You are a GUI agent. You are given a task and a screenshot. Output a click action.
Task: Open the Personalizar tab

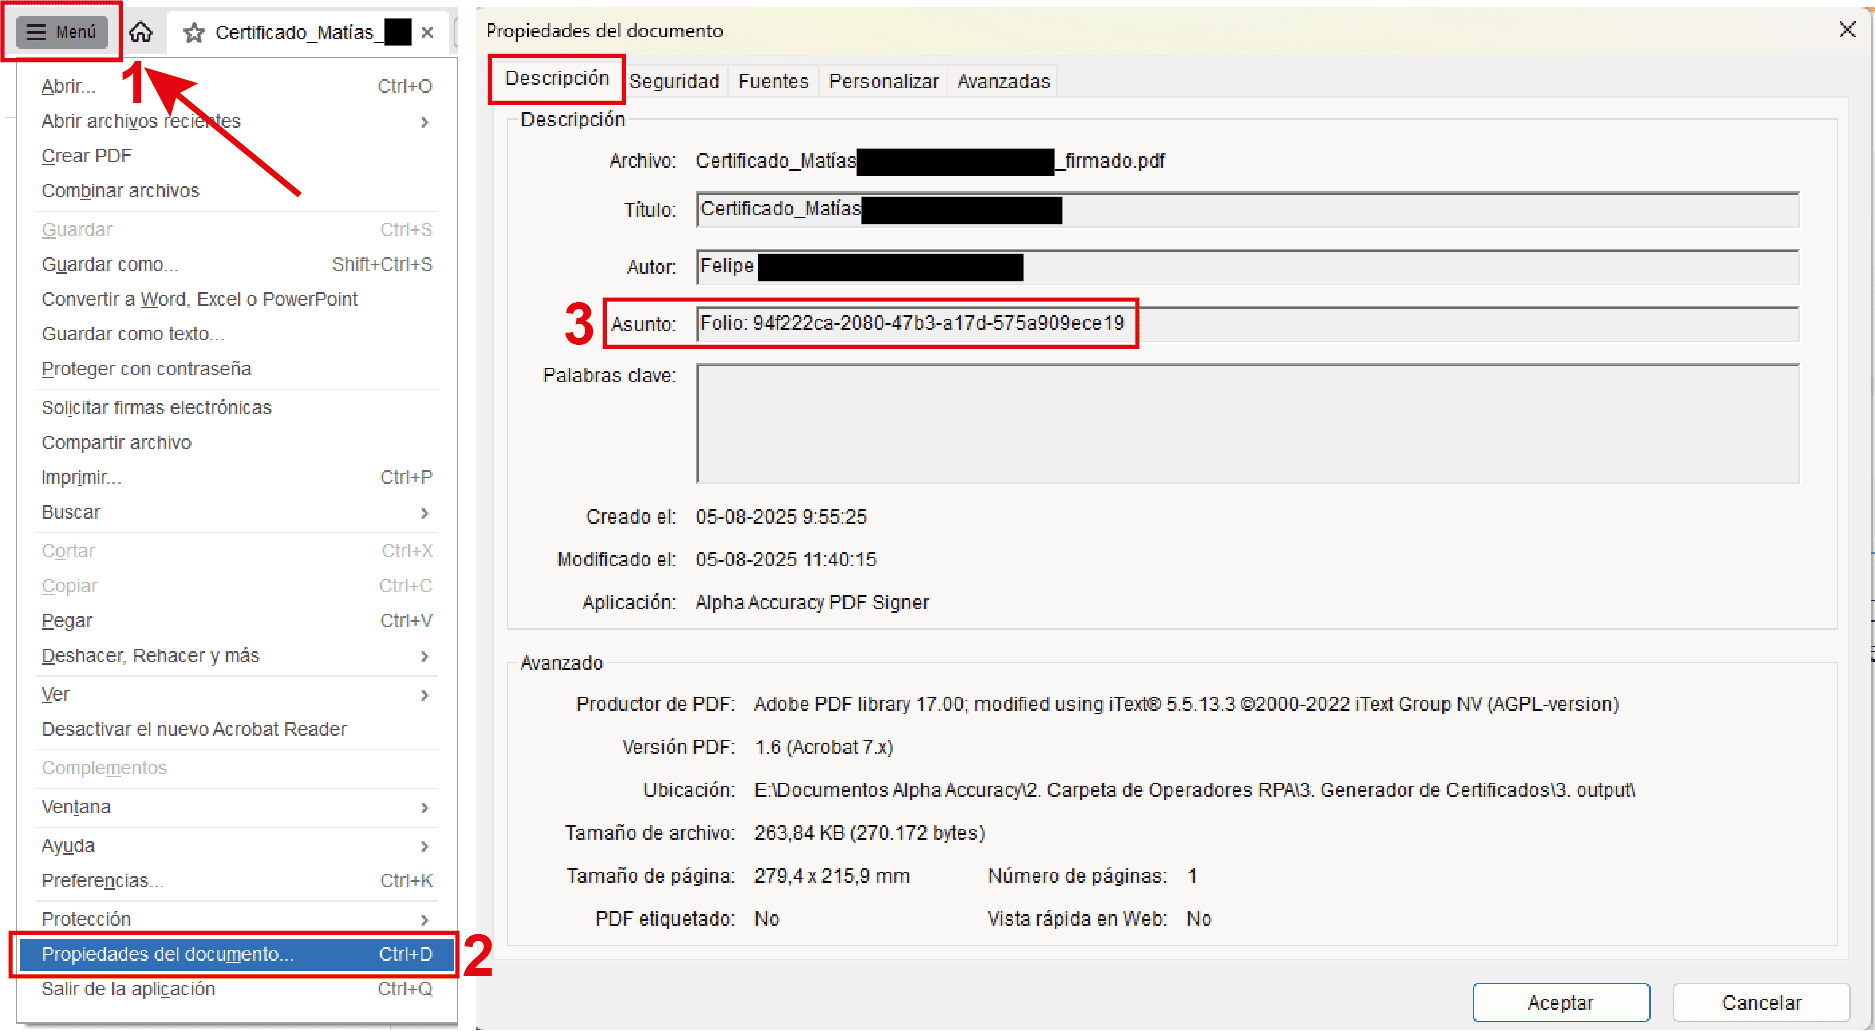coord(883,81)
